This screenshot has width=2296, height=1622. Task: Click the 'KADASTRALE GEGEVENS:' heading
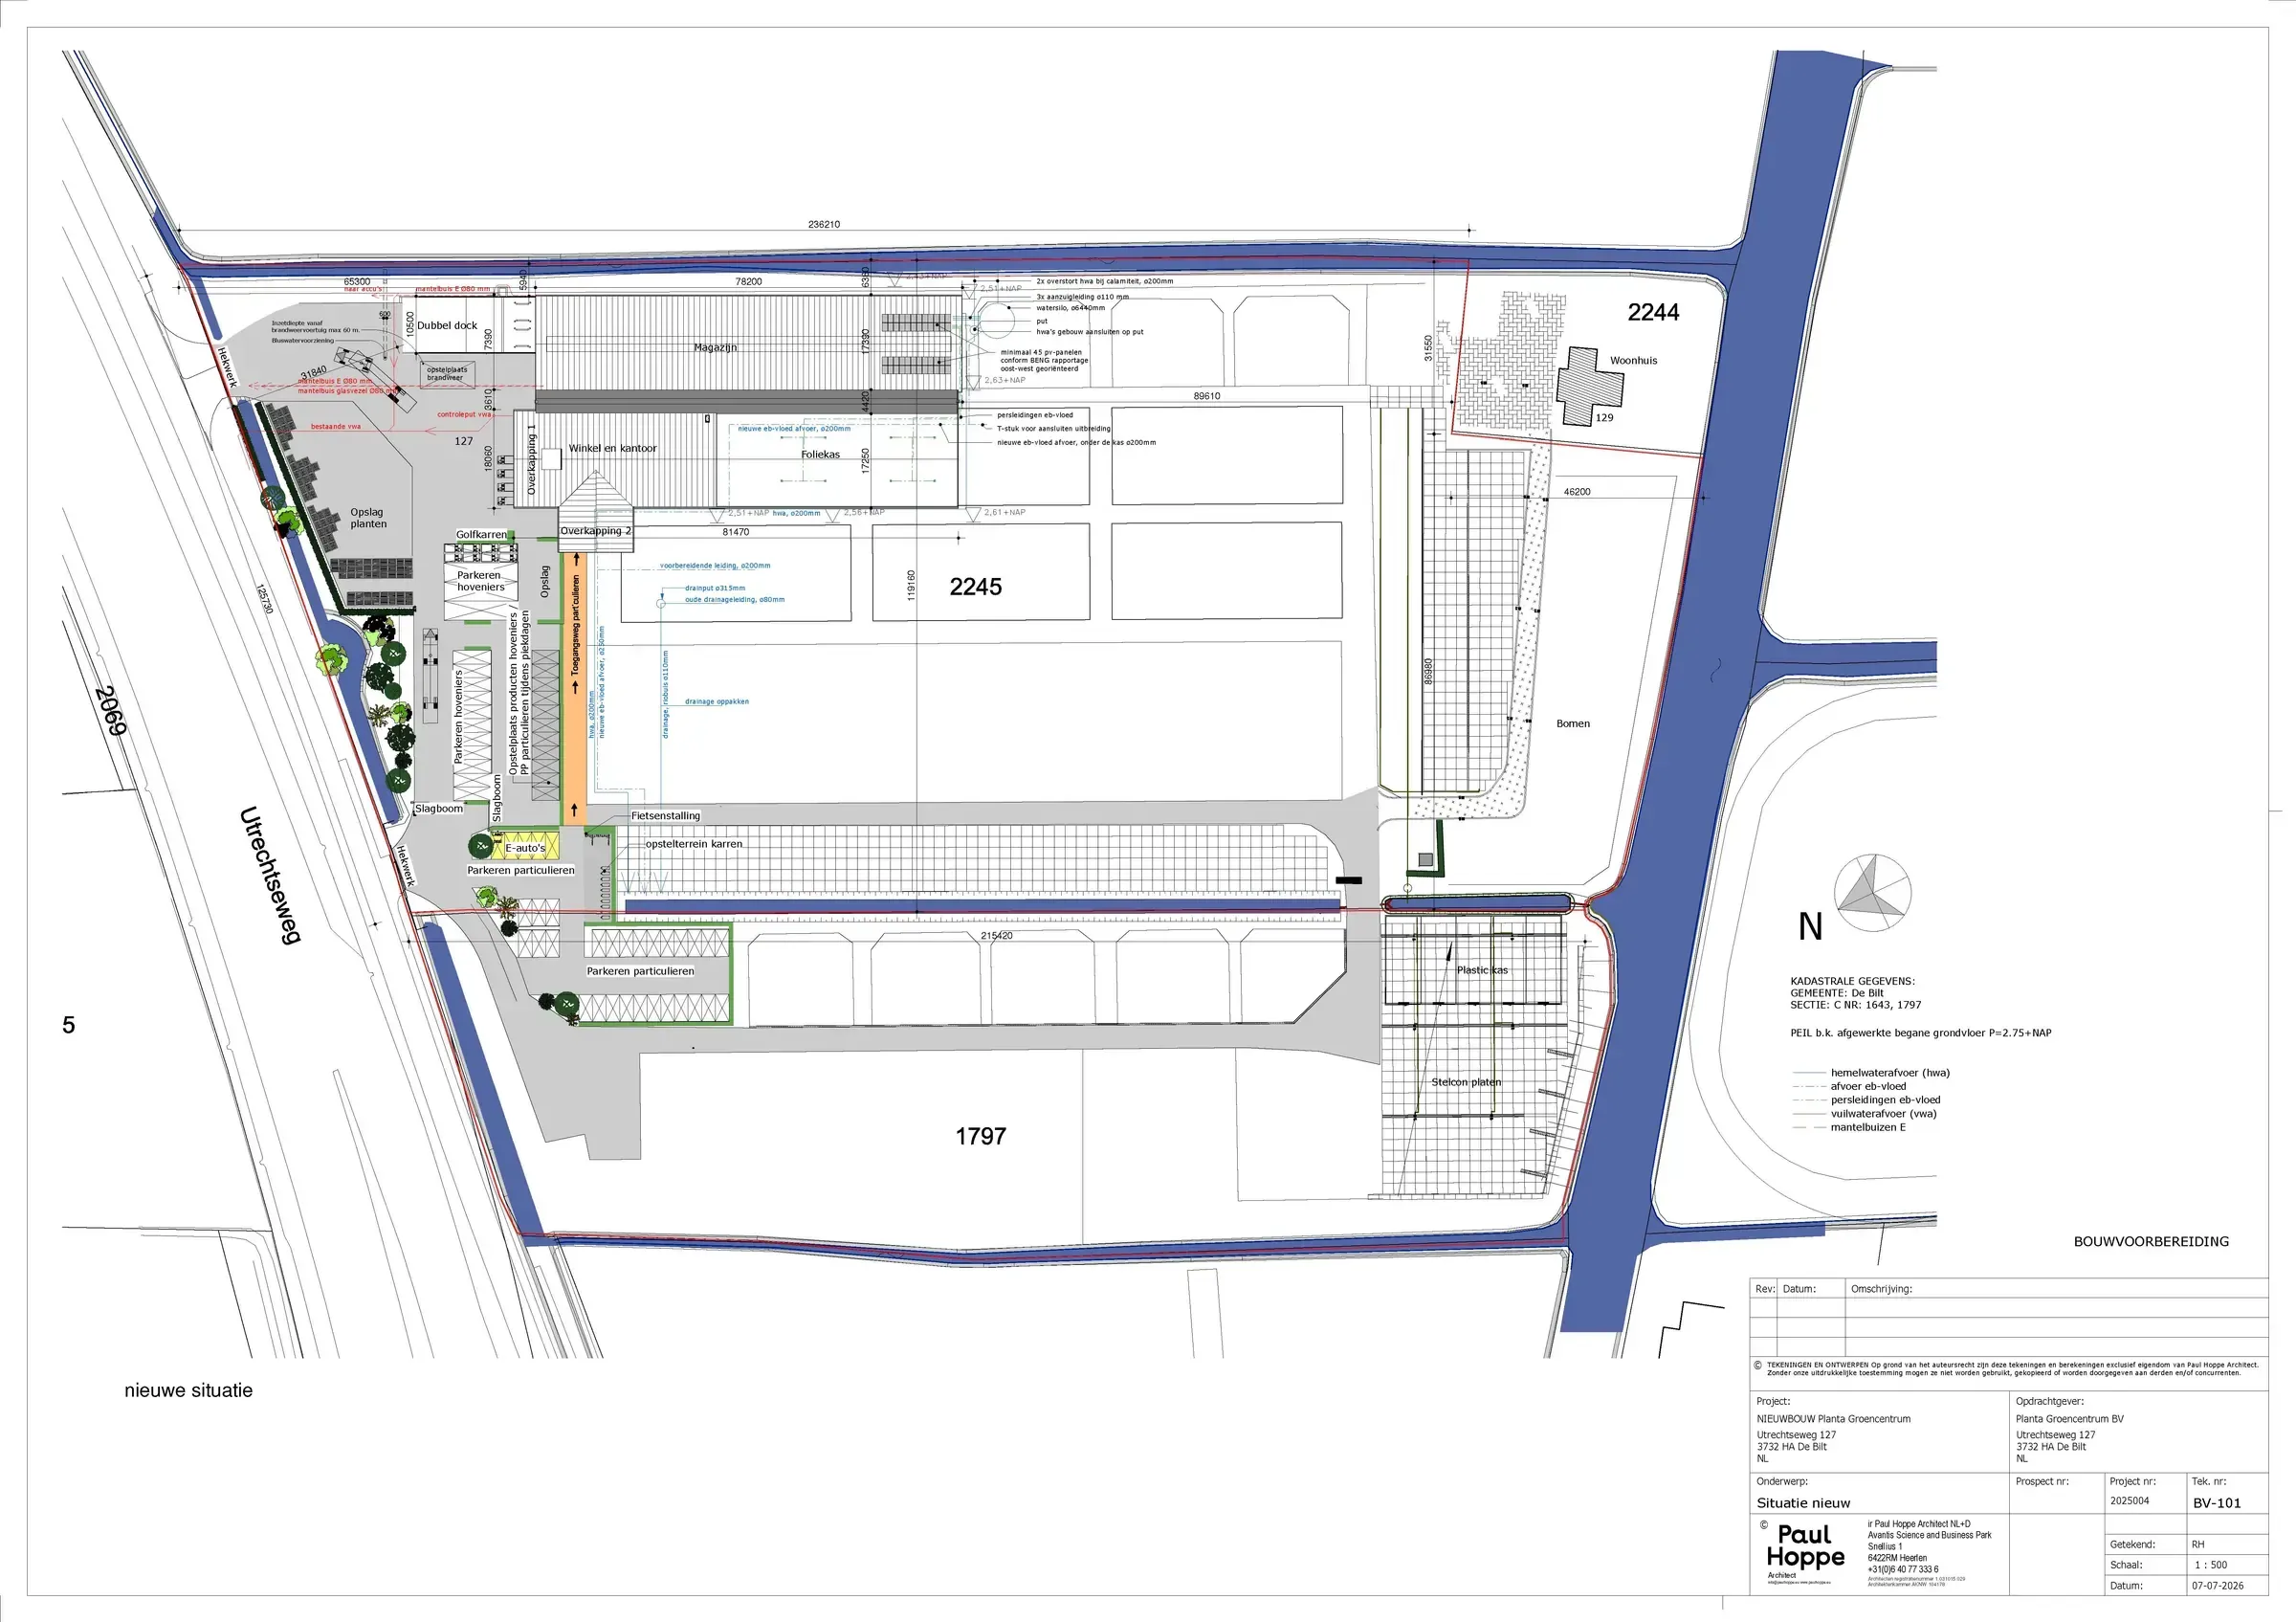(1852, 981)
